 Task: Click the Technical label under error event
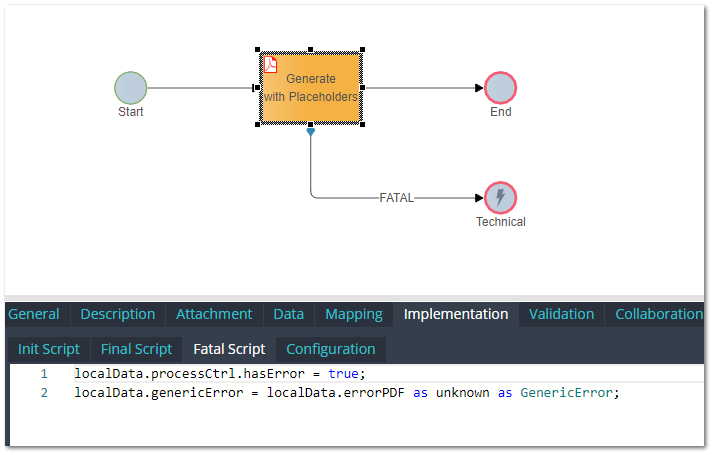click(501, 222)
